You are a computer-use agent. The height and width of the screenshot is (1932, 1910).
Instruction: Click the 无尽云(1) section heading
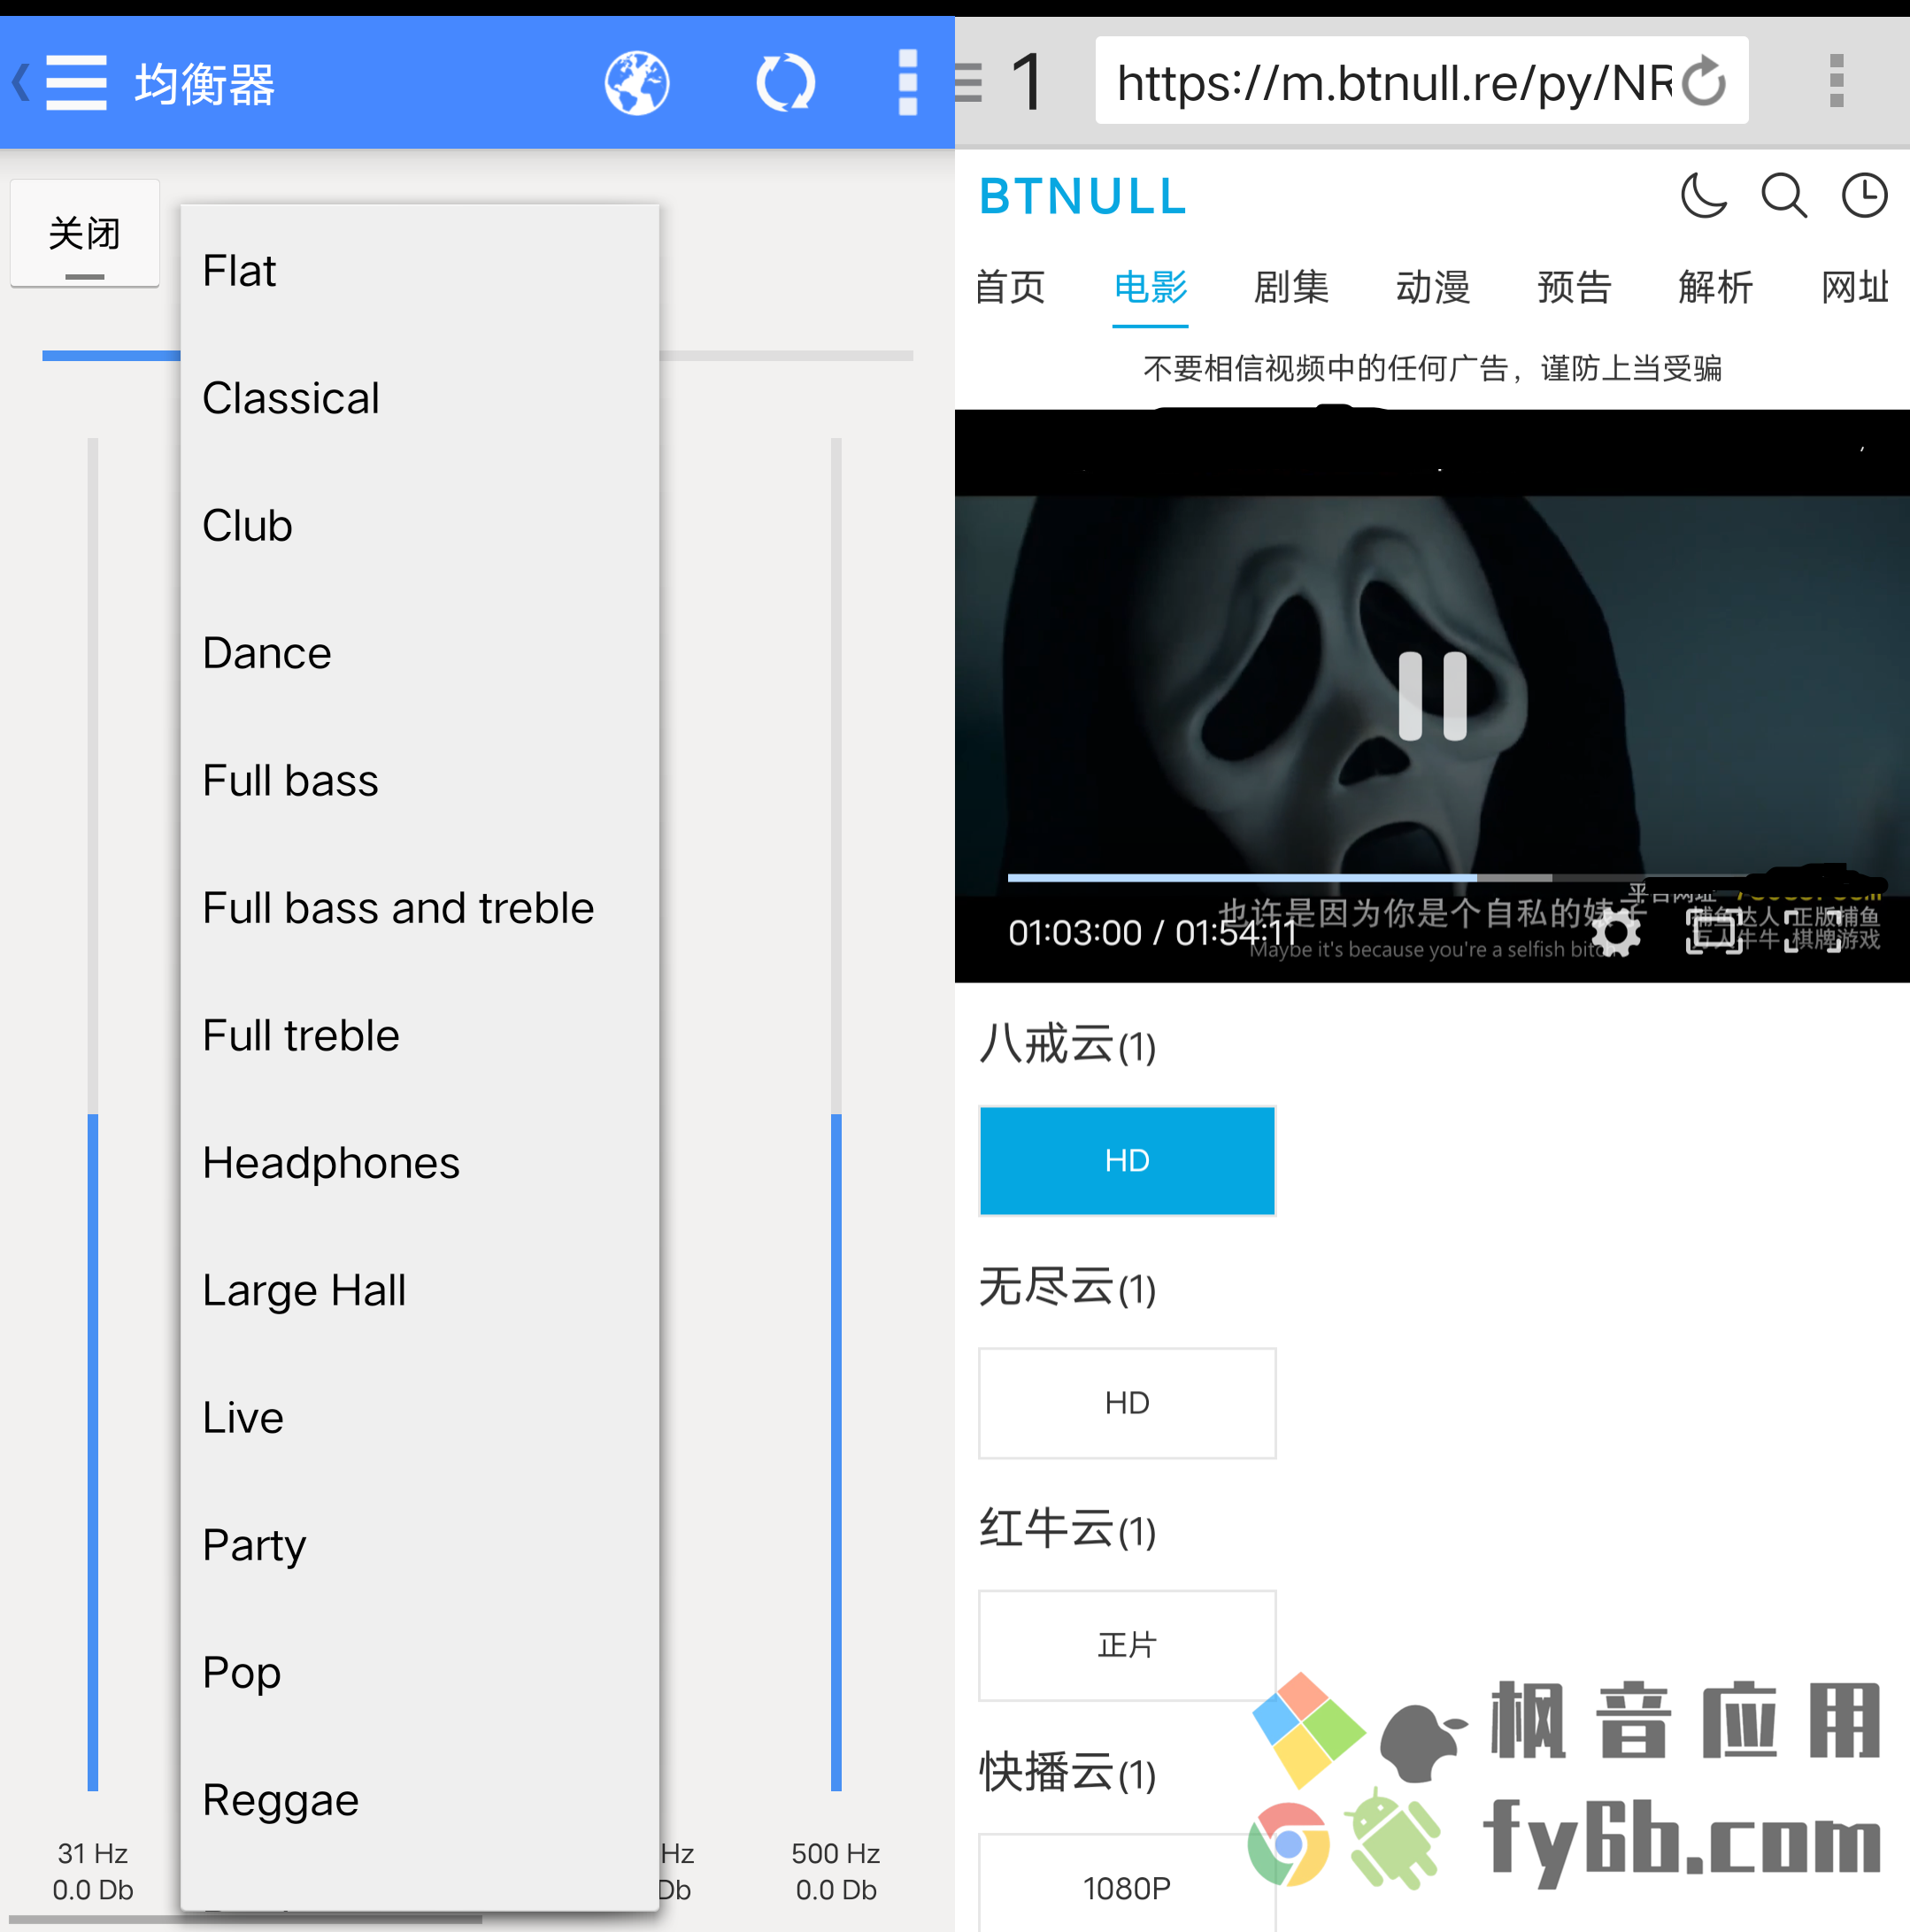[1067, 1287]
